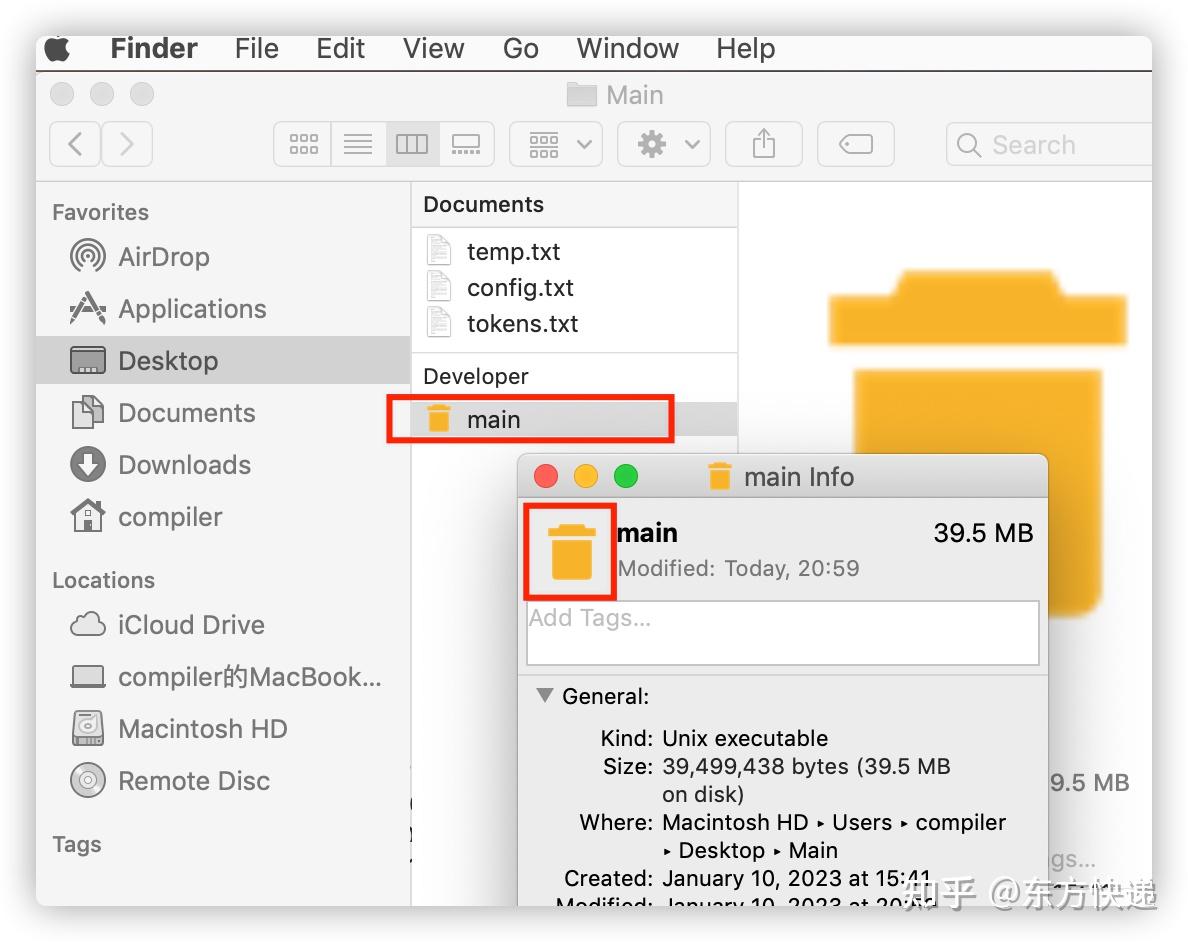Screen dimensions: 1188x942
Task: Select the main executable file
Action: point(574,419)
